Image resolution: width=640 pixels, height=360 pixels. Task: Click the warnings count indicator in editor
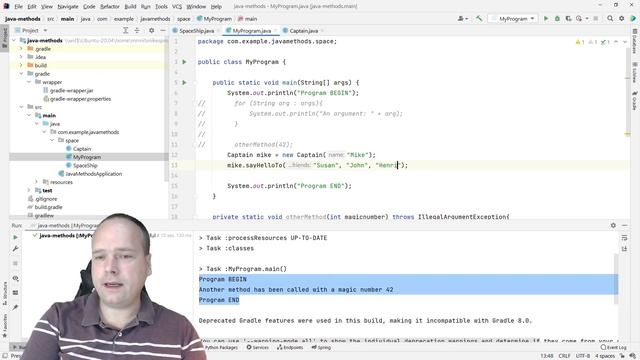[x=580, y=42]
